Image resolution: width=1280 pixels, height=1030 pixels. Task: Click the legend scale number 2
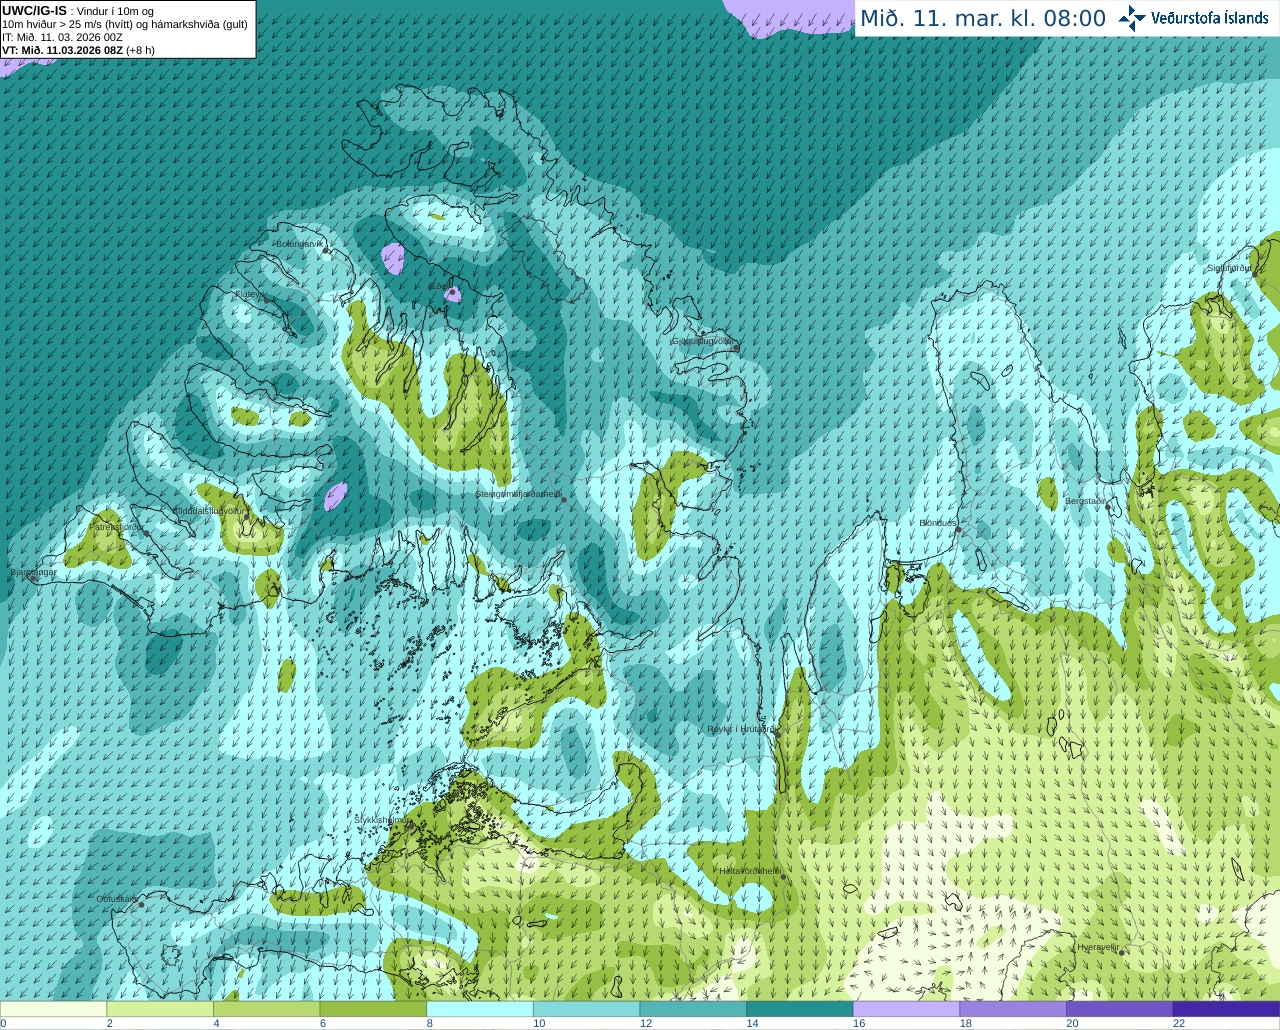pyautogui.click(x=109, y=1023)
